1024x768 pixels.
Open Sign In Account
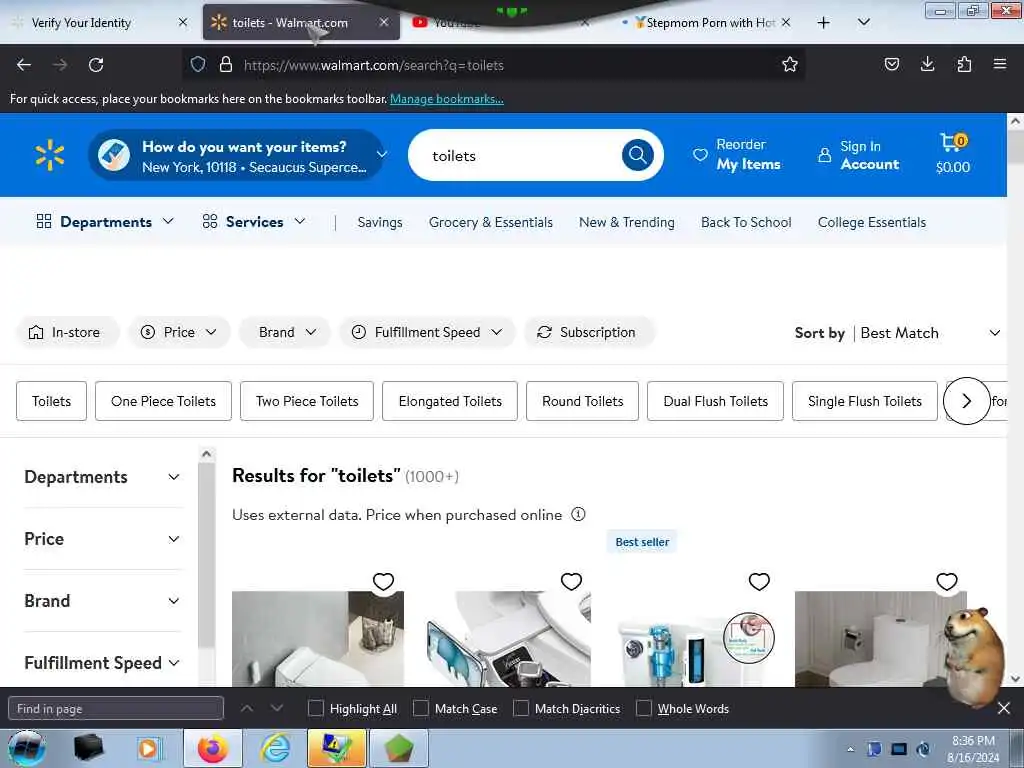tap(859, 155)
